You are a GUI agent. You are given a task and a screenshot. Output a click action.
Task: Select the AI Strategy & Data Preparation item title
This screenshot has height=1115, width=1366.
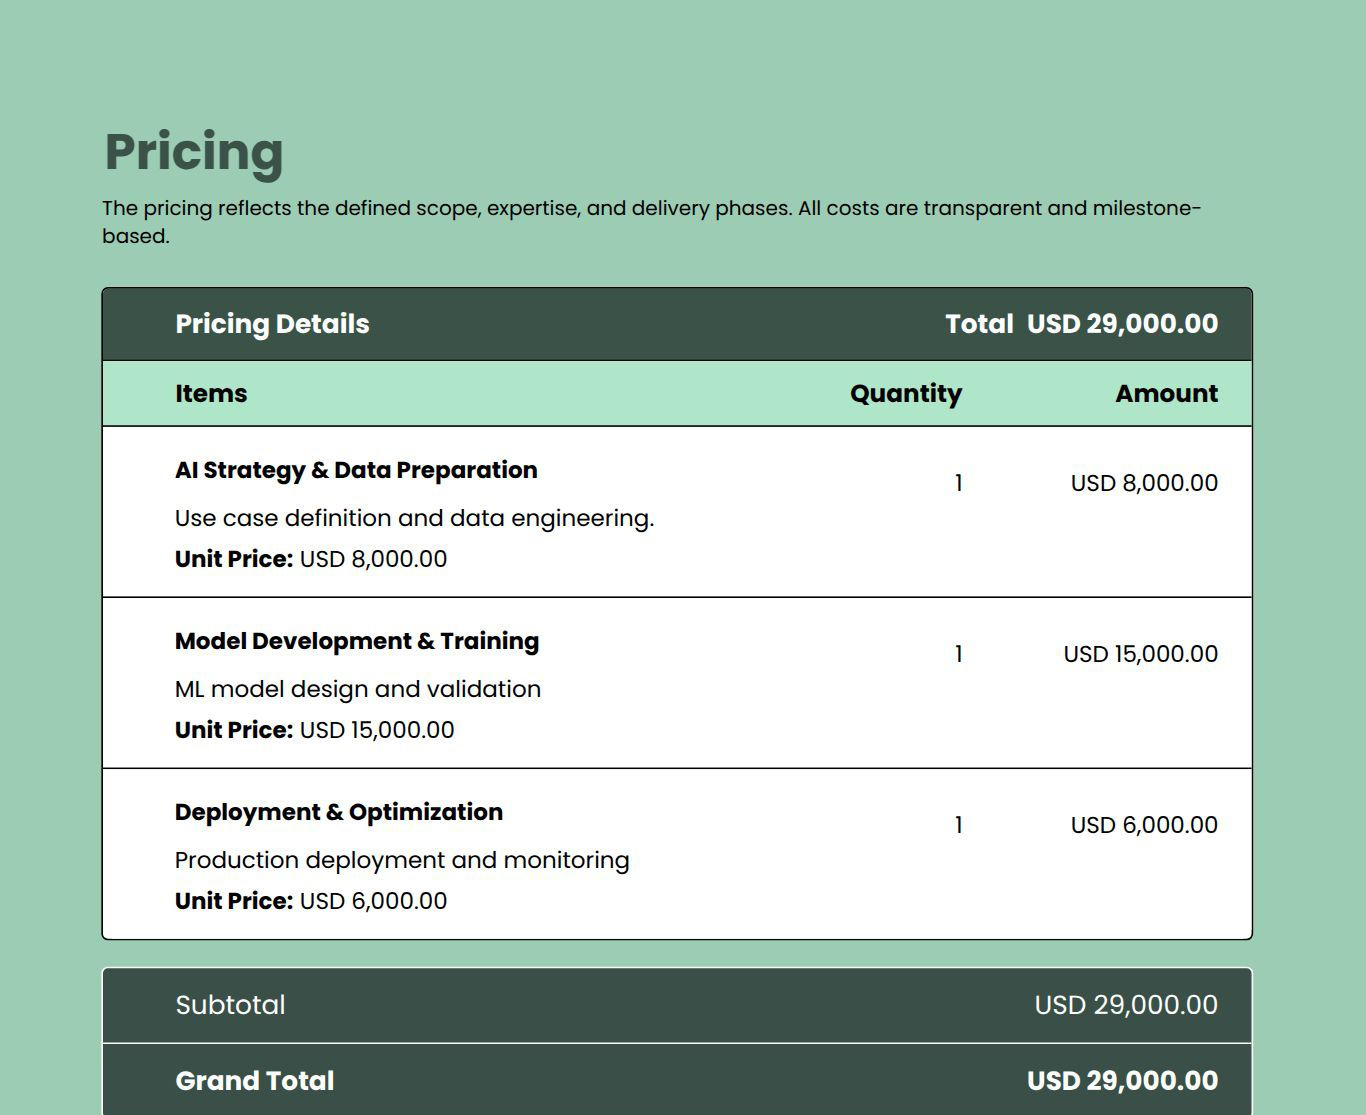[356, 470]
